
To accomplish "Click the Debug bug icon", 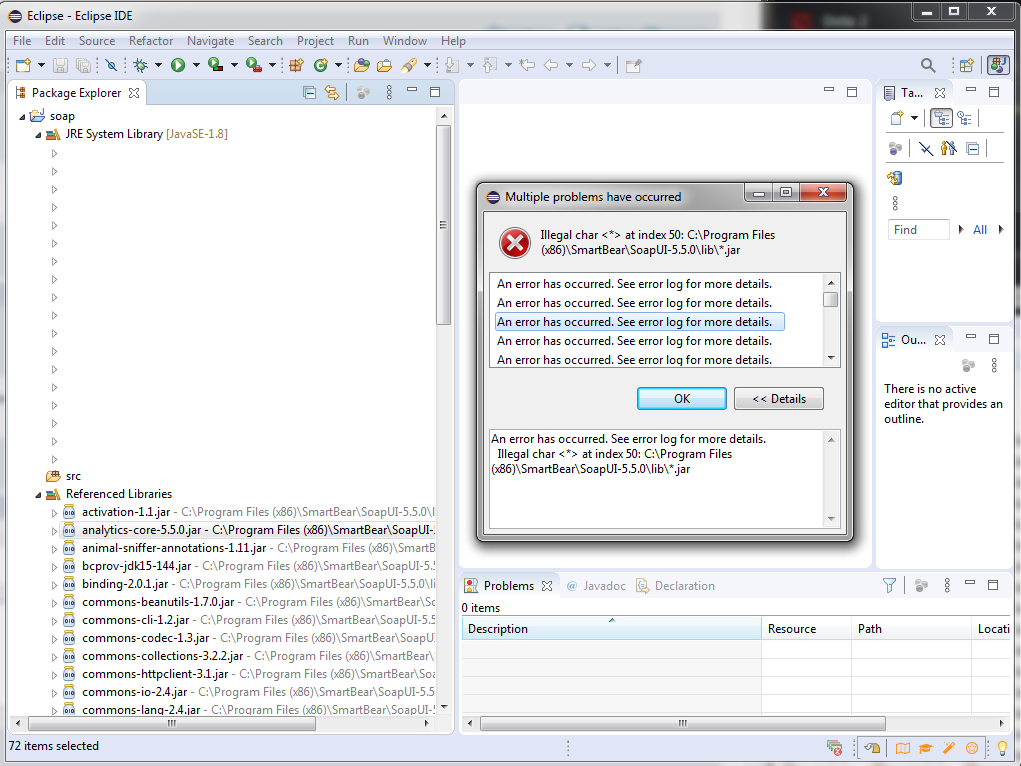I will coord(141,65).
